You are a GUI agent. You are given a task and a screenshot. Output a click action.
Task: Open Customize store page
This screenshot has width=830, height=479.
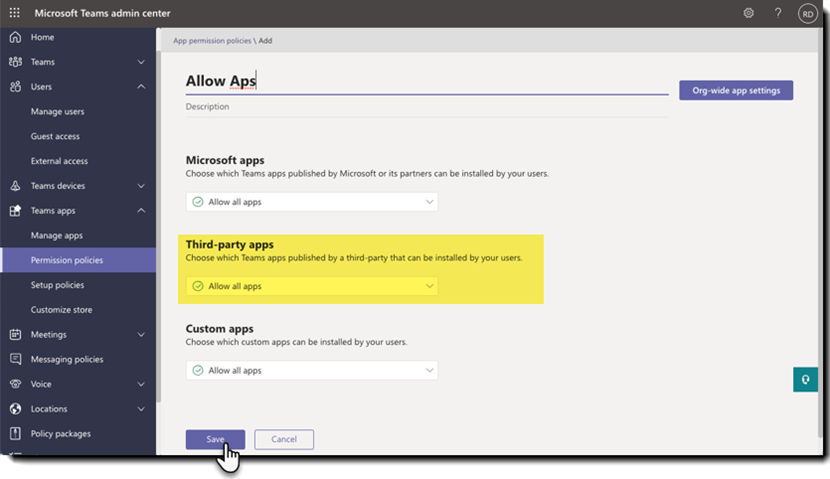point(61,310)
